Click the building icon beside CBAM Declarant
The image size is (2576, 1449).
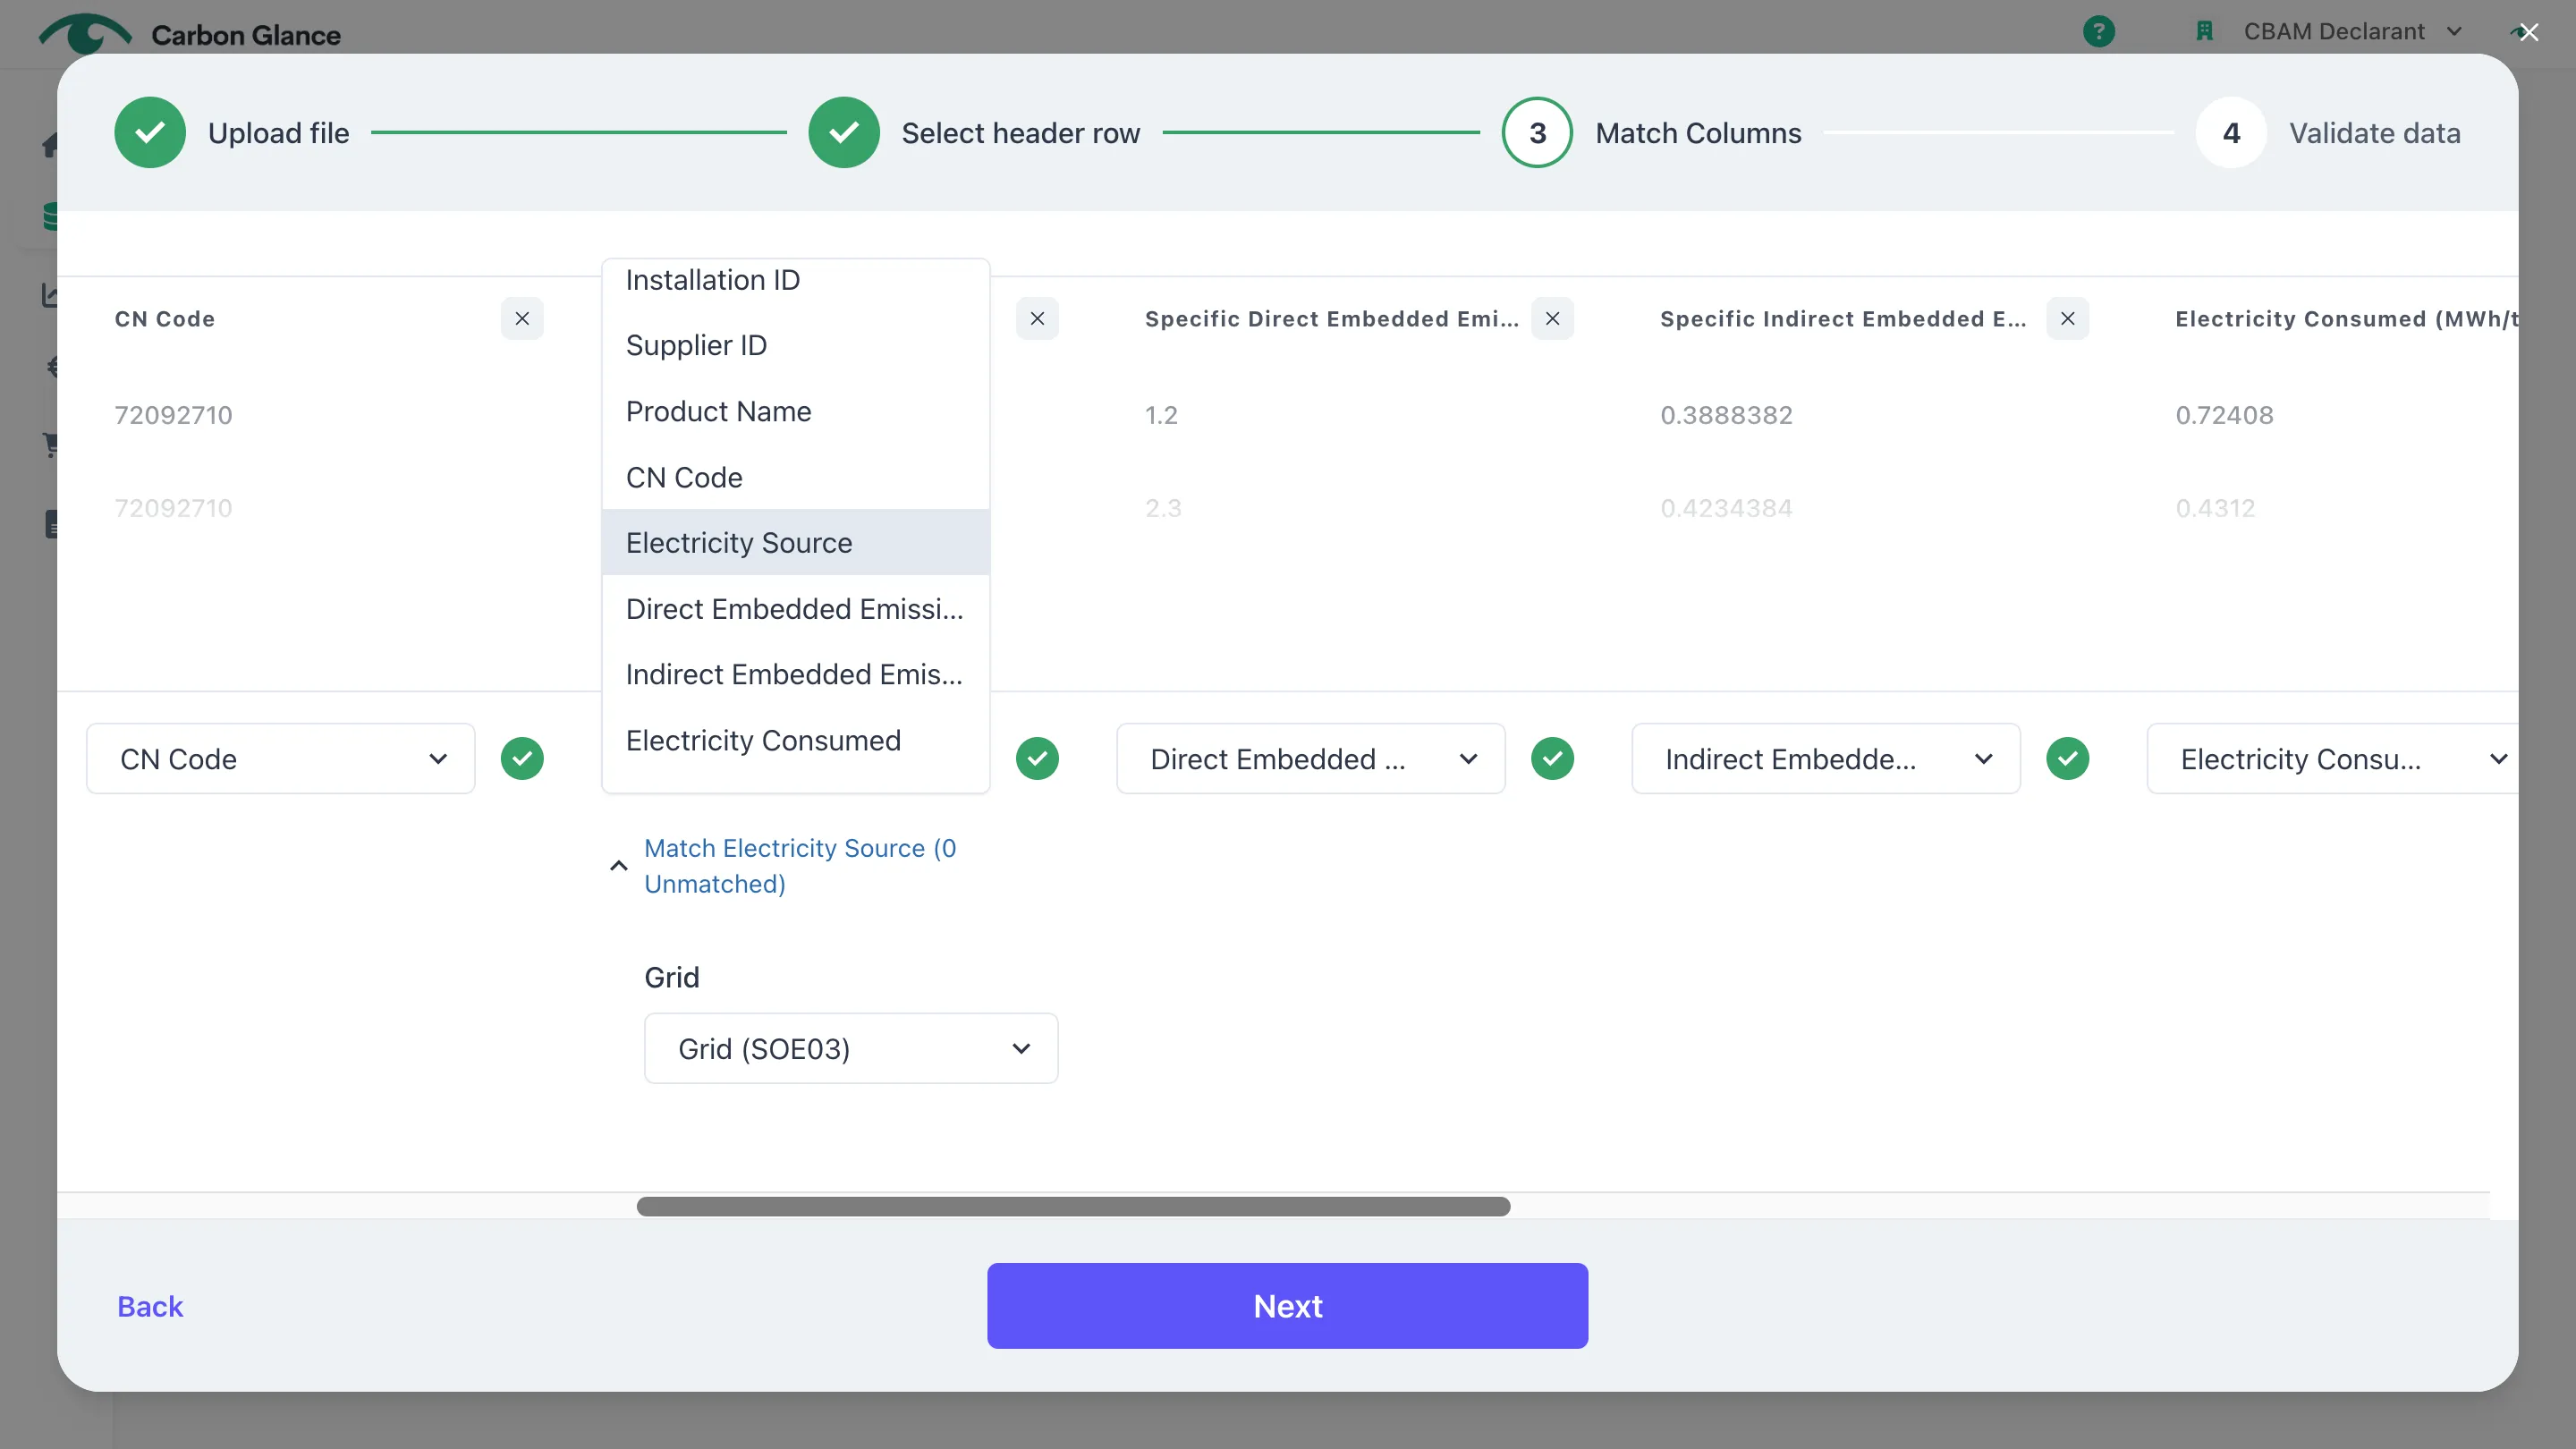point(2204,32)
